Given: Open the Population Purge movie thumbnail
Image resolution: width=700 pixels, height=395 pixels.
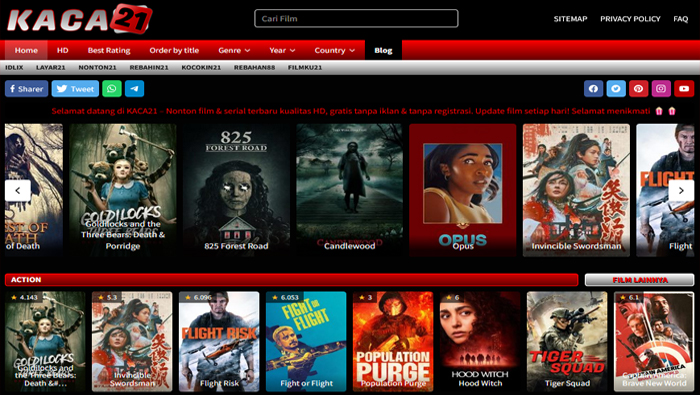Looking at the screenshot, I should click(393, 341).
